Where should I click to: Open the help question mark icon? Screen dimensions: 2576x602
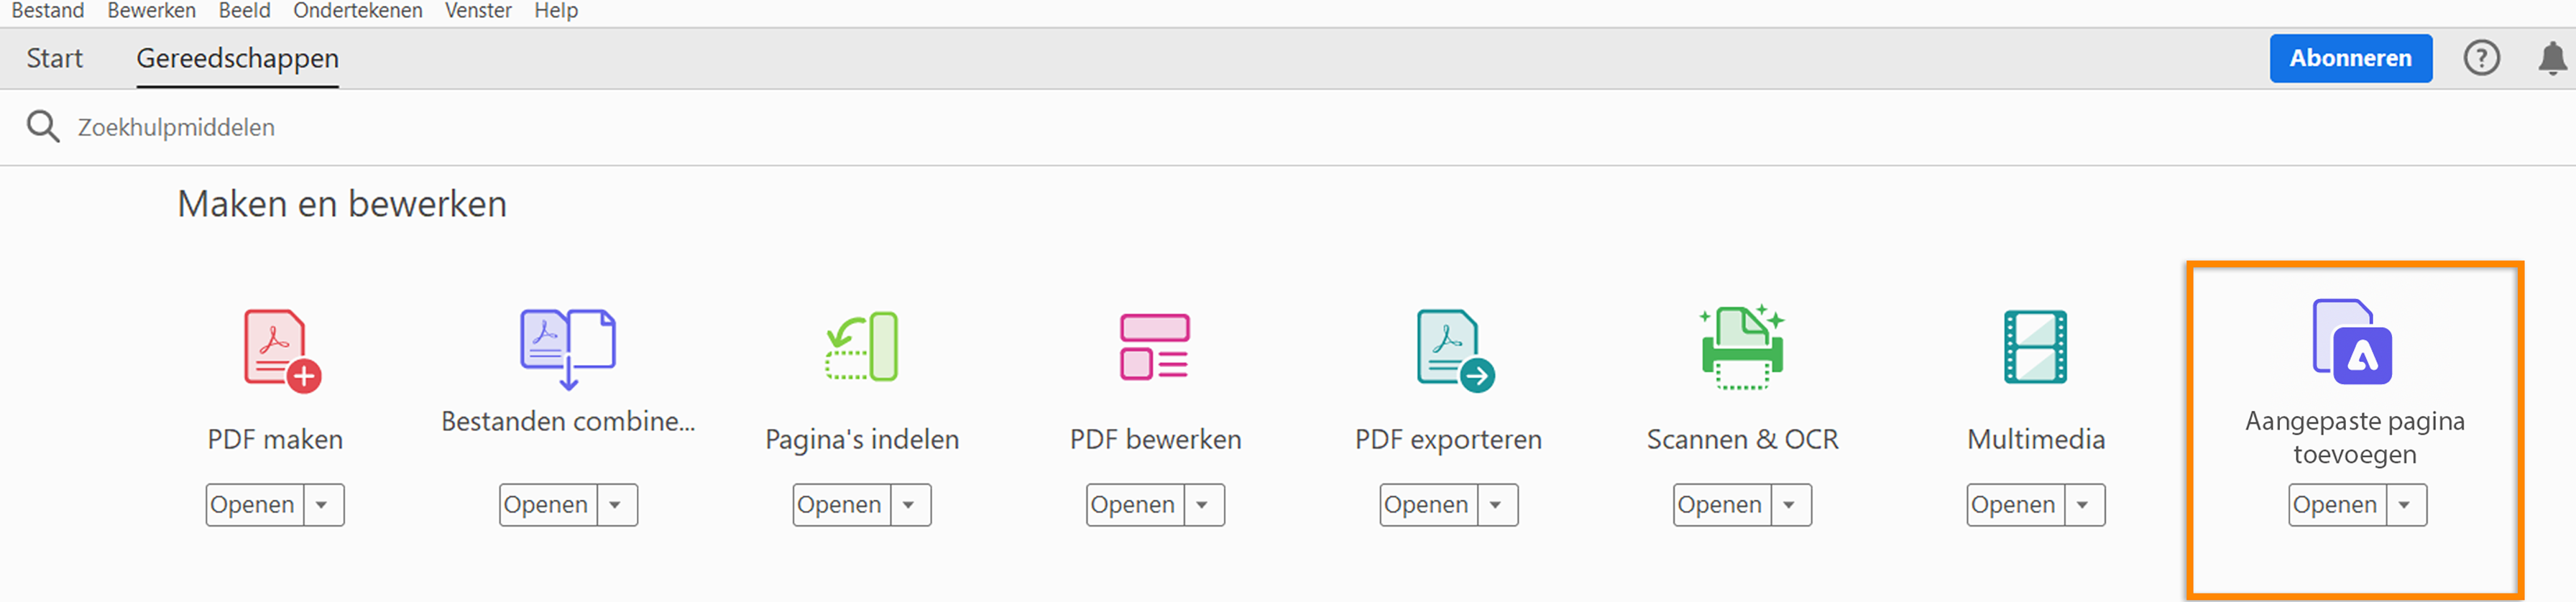click(2482, 57)
